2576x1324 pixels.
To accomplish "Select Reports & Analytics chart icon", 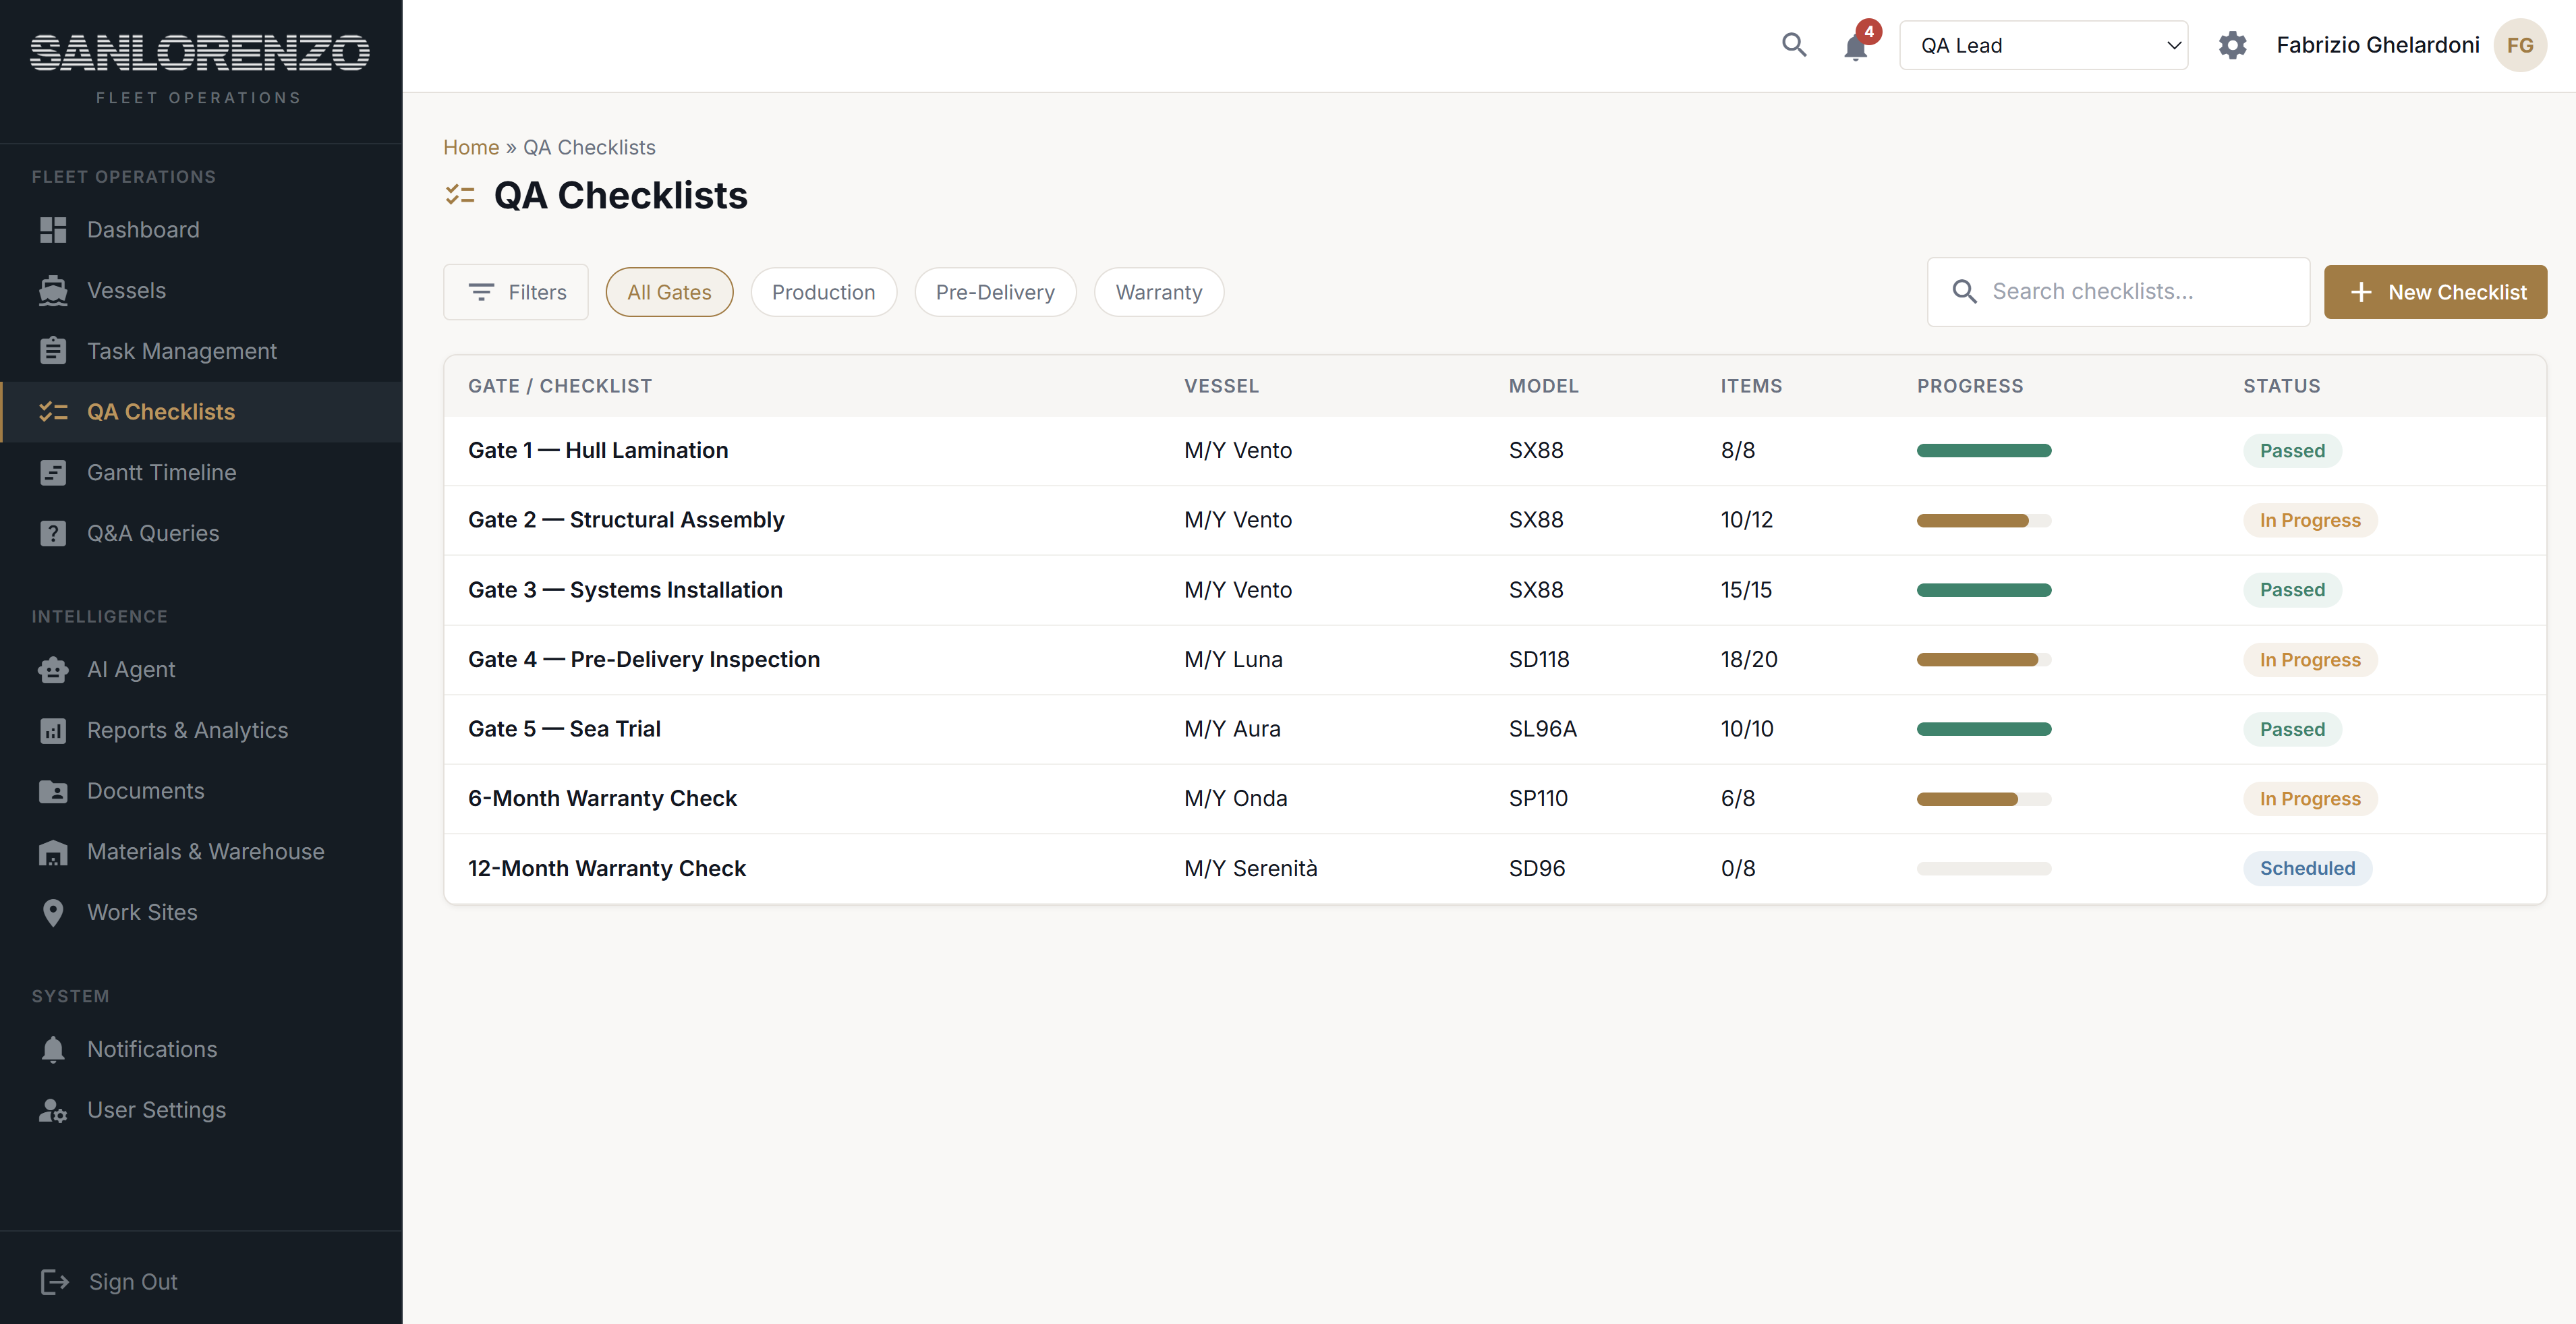I will (53, 730).
